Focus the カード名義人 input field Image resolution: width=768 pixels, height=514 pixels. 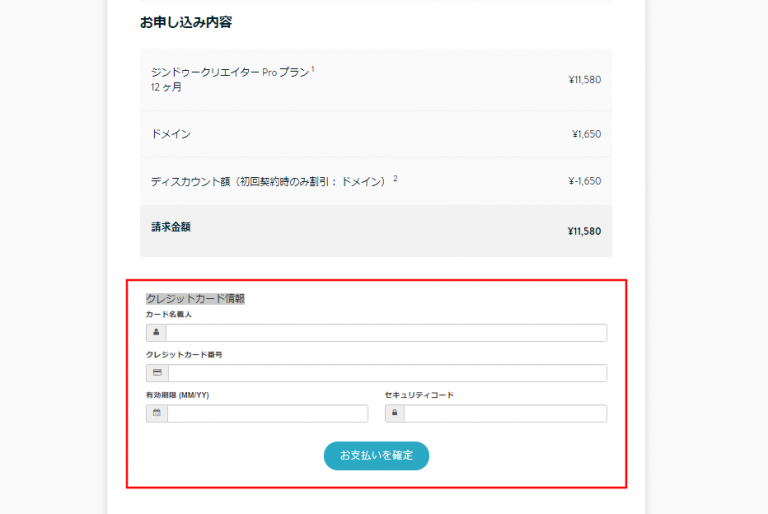[x=386, y=333]
